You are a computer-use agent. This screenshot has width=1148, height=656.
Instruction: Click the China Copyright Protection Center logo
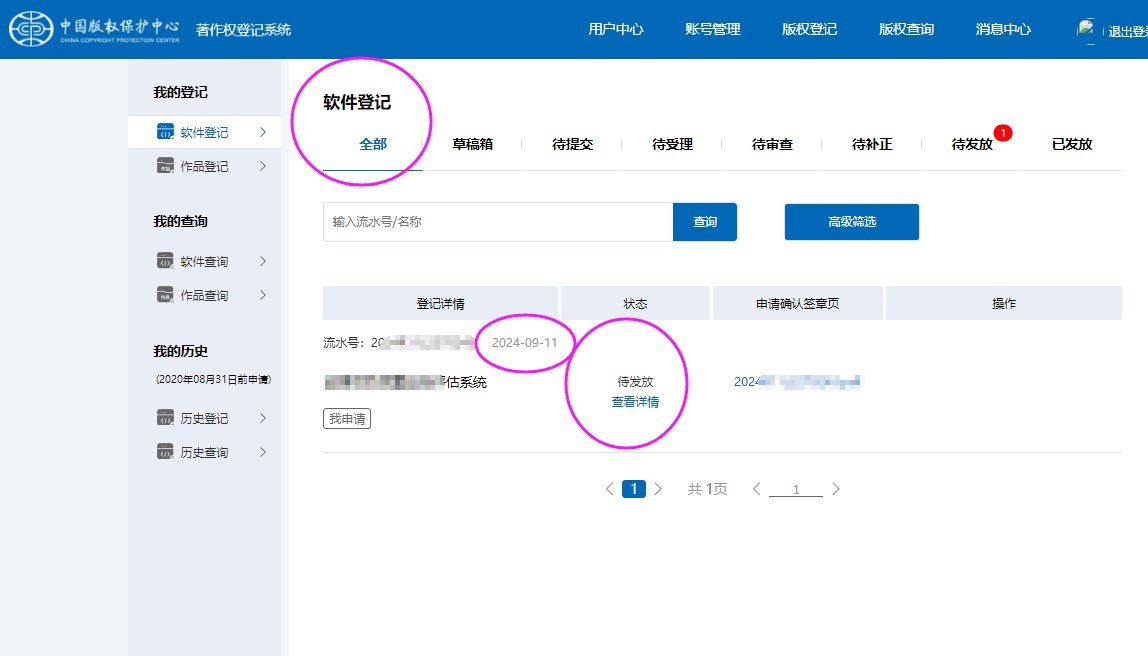(x=32, y=28)
